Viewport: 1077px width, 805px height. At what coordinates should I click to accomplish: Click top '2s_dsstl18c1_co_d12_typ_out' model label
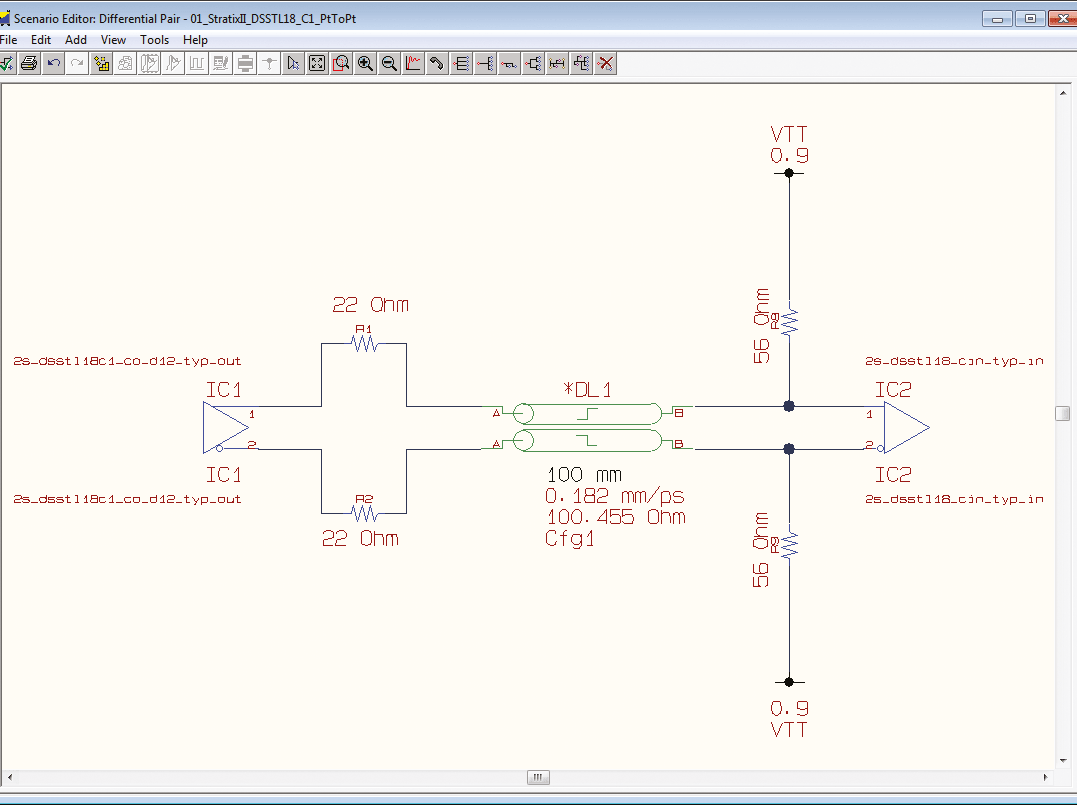(x=127, y=361)
